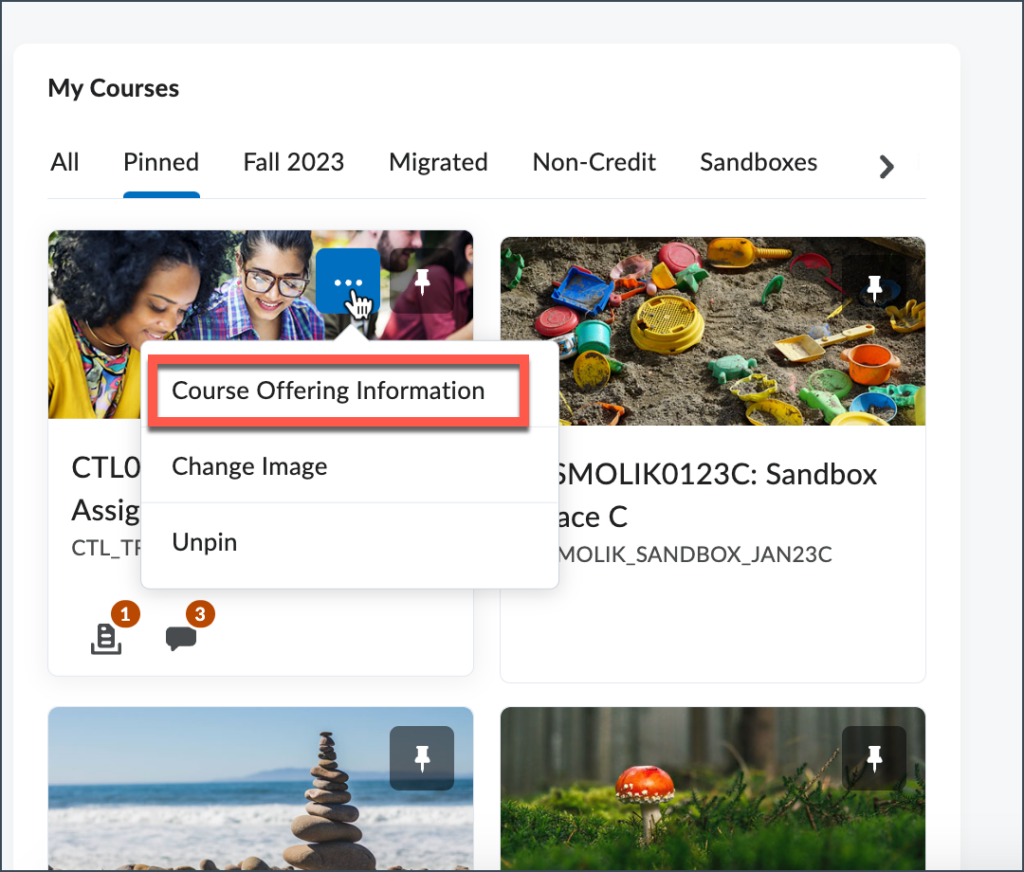Switch to the Migrated tab
The image size is (1024, 872).
click(x=438, y=162)
